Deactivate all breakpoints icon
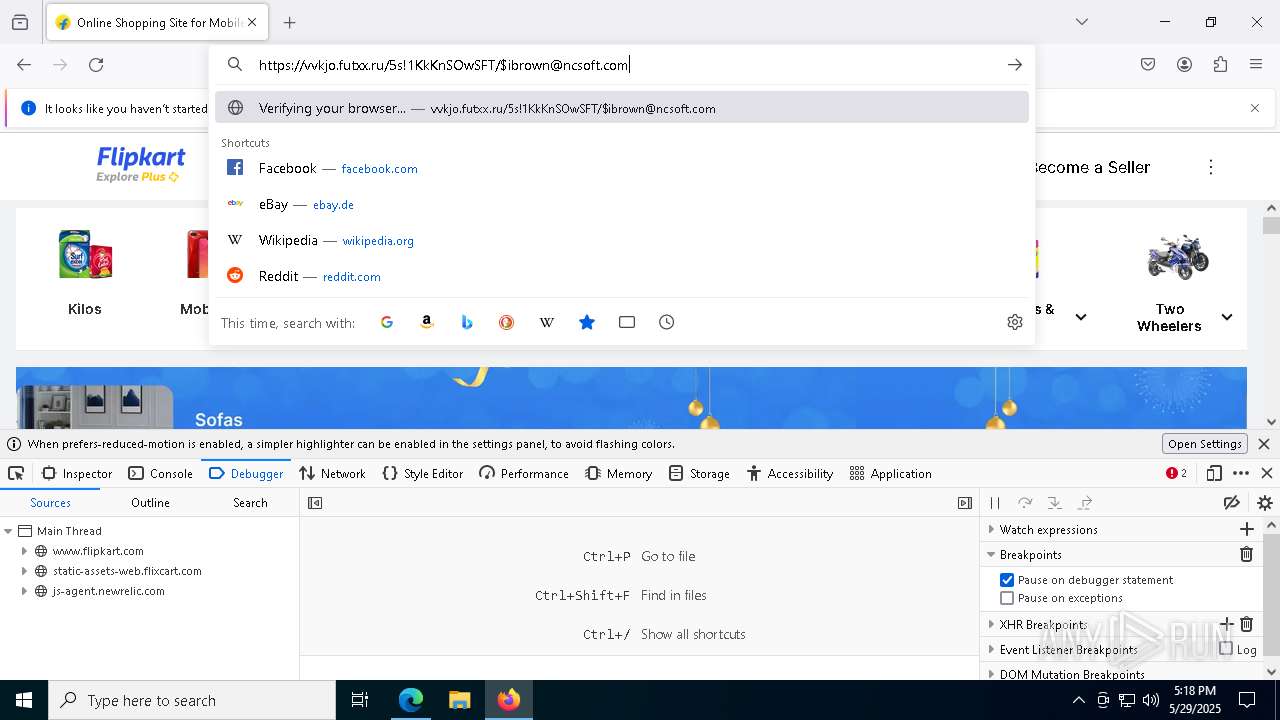 (1232, 503)
